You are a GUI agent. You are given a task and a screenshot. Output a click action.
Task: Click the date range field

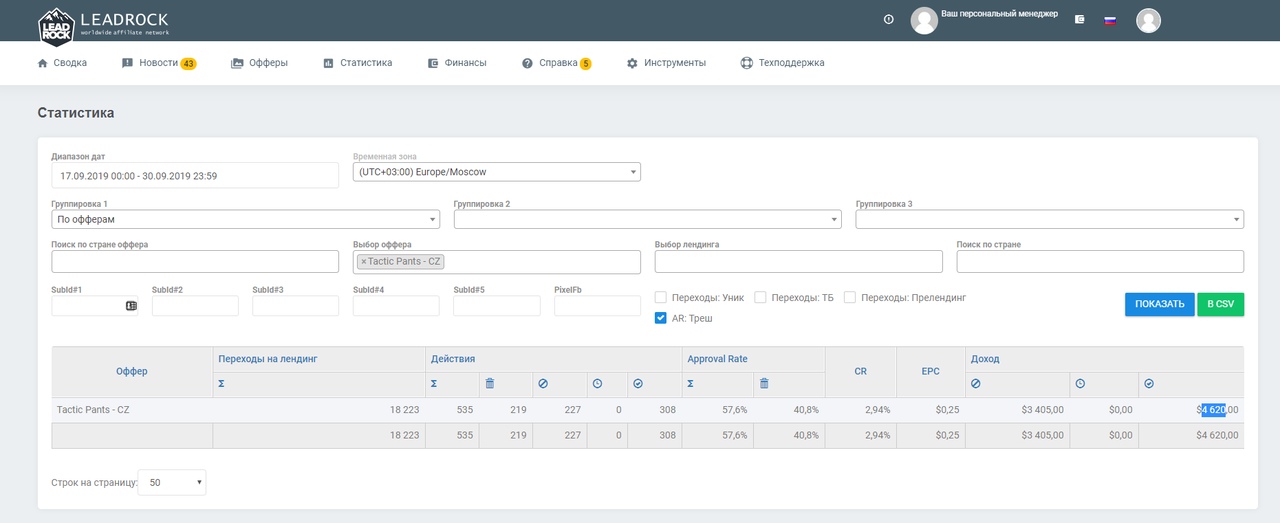click(x=196, y=175)
